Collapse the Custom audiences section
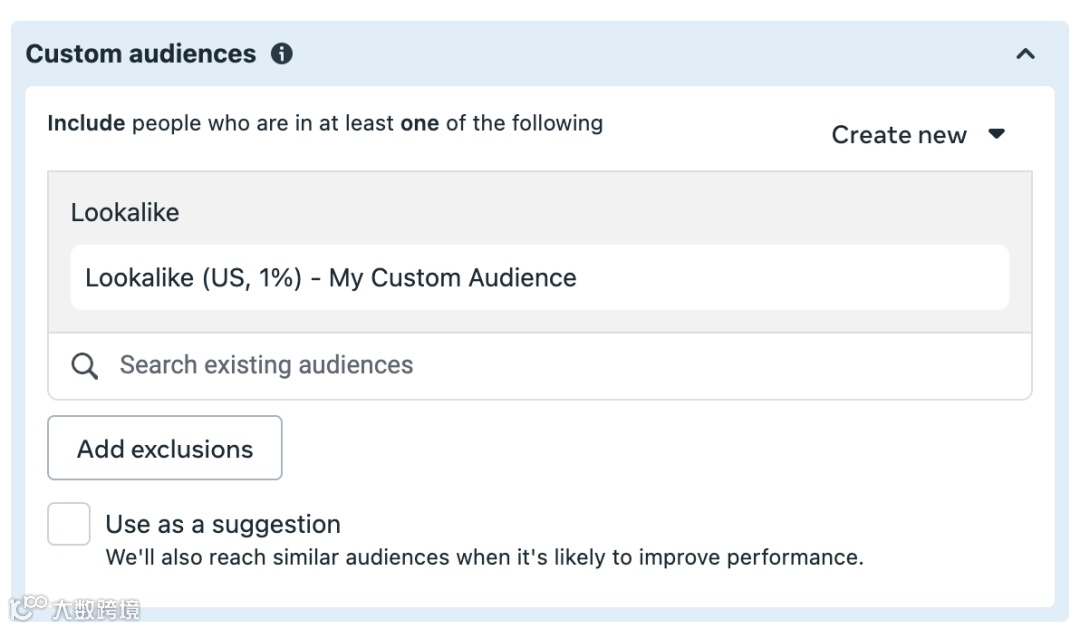Screen dimensions: 1080x629 click(x=1025, y=54)
